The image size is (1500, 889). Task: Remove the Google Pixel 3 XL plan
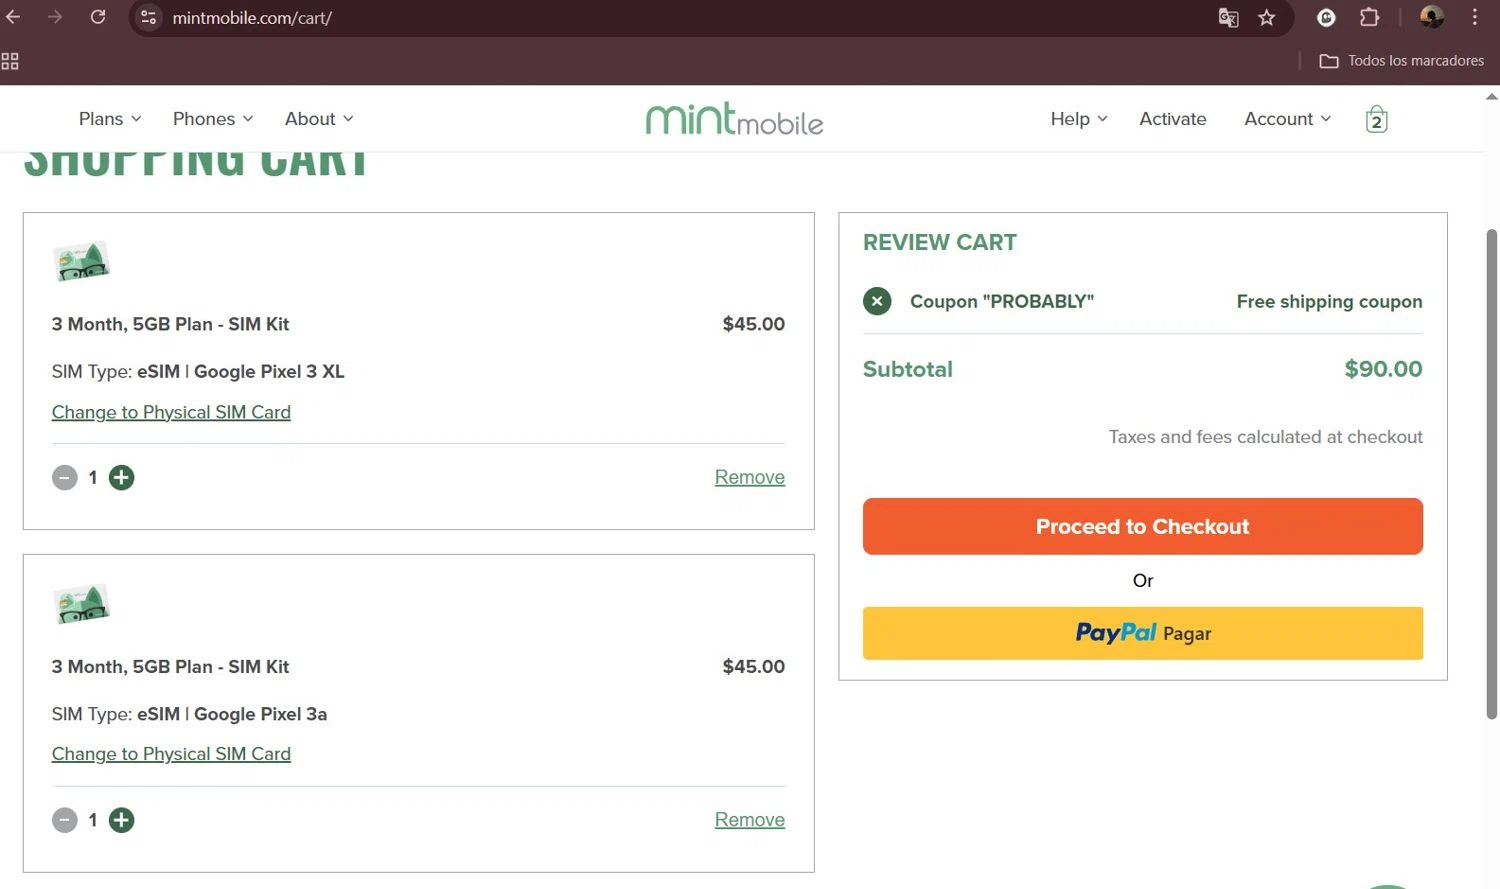pos(750,477)
